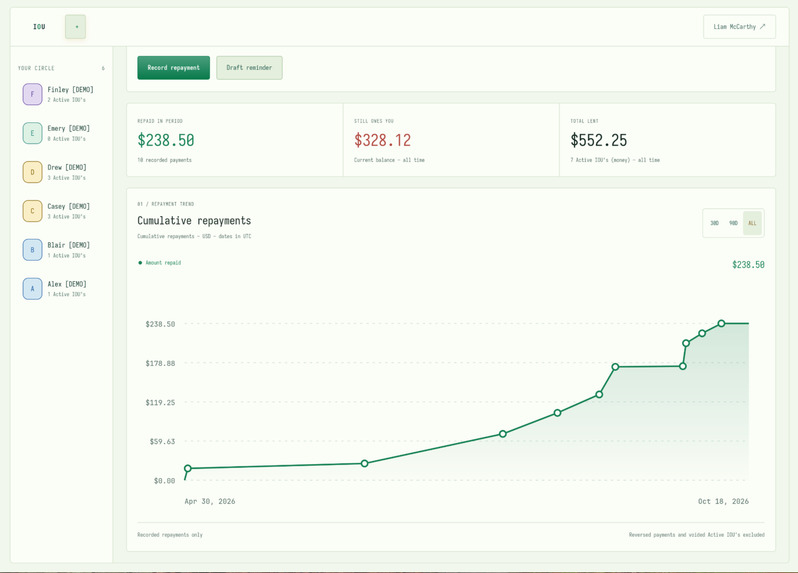Click the 'TOTAL LENT' card label
This screenshot has width=798, height=573.
(584, 121)
